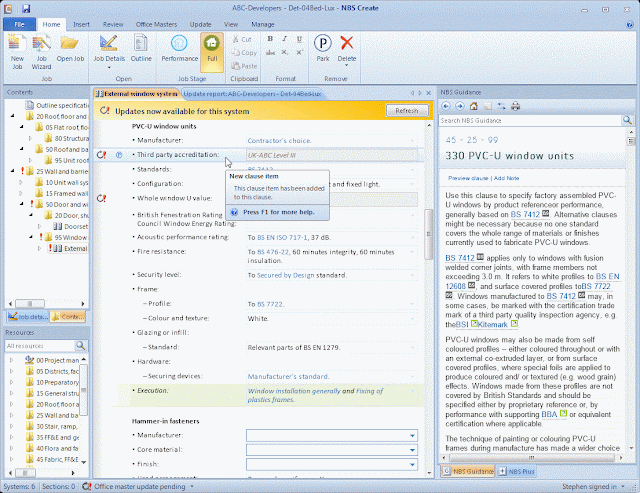Open the Manage ribbon tab

tap(262, 24)
